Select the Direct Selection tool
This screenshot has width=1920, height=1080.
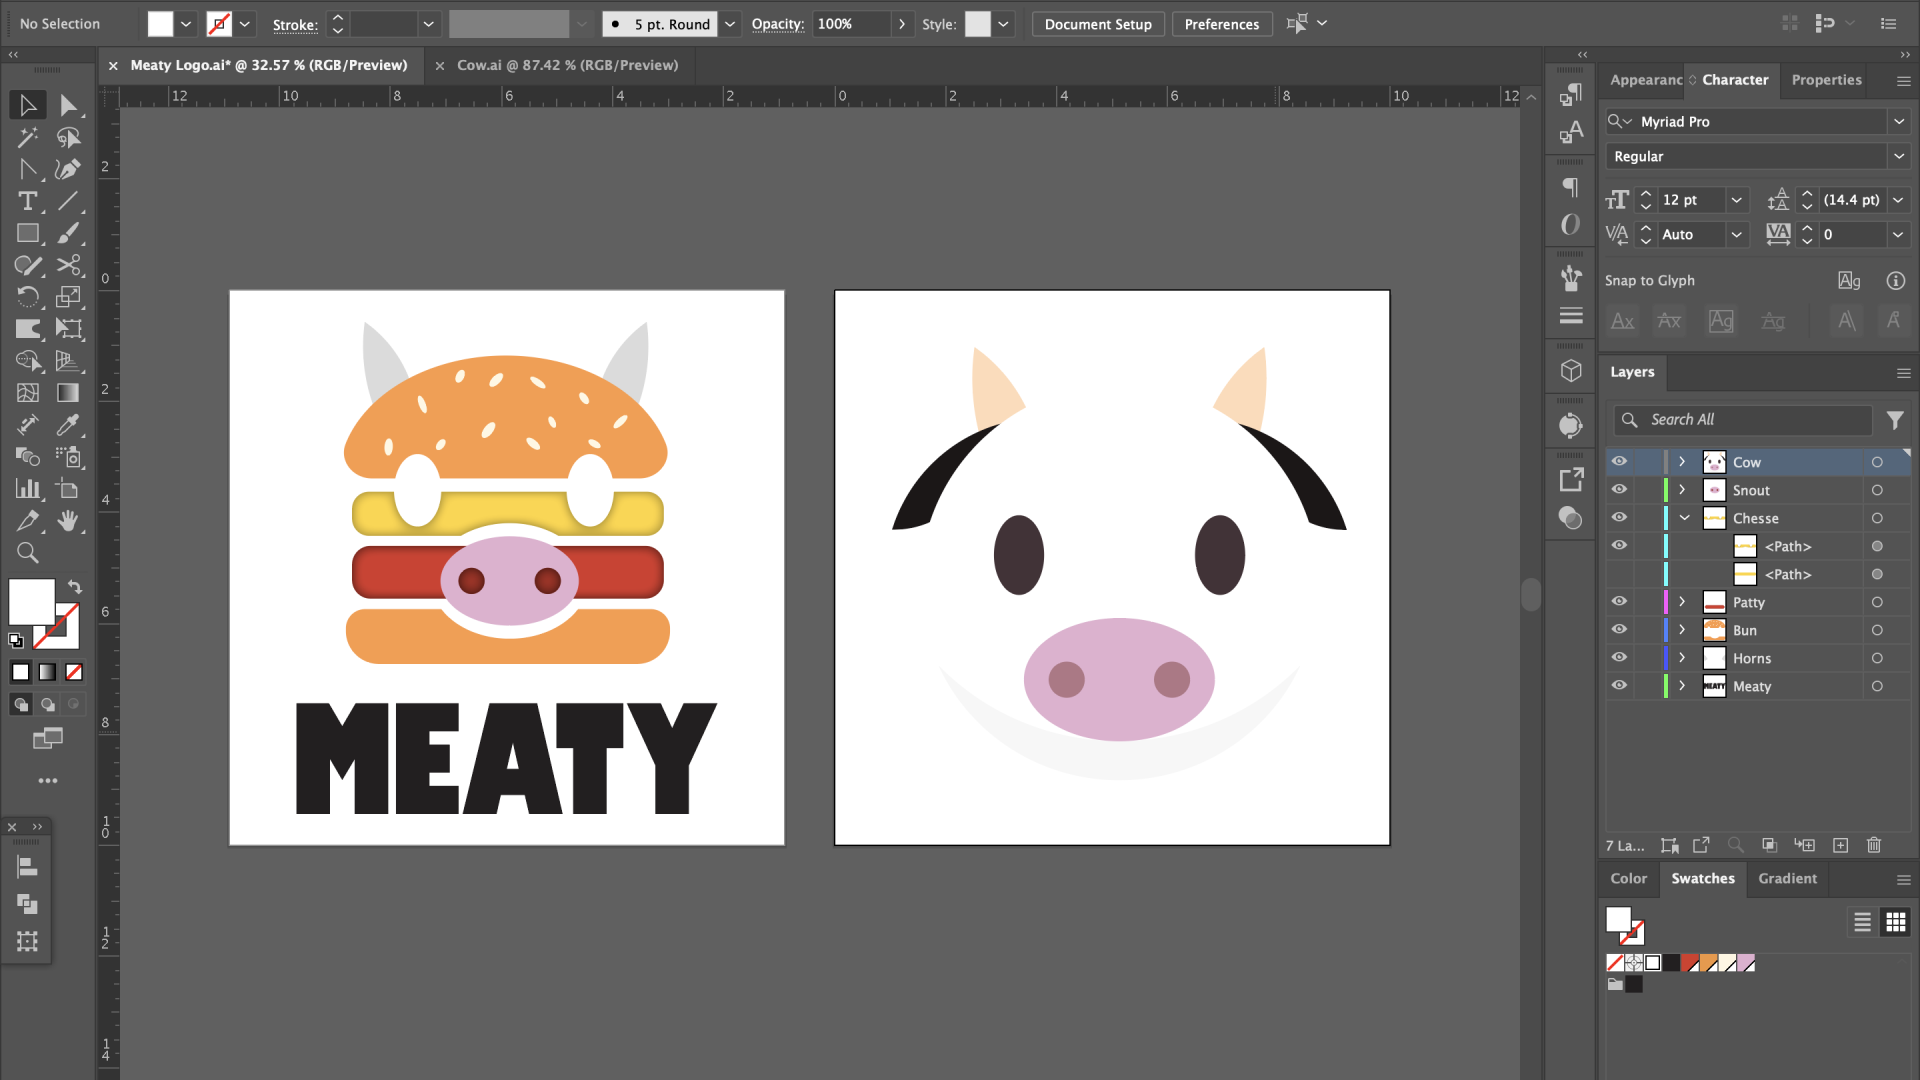(68, 105)
